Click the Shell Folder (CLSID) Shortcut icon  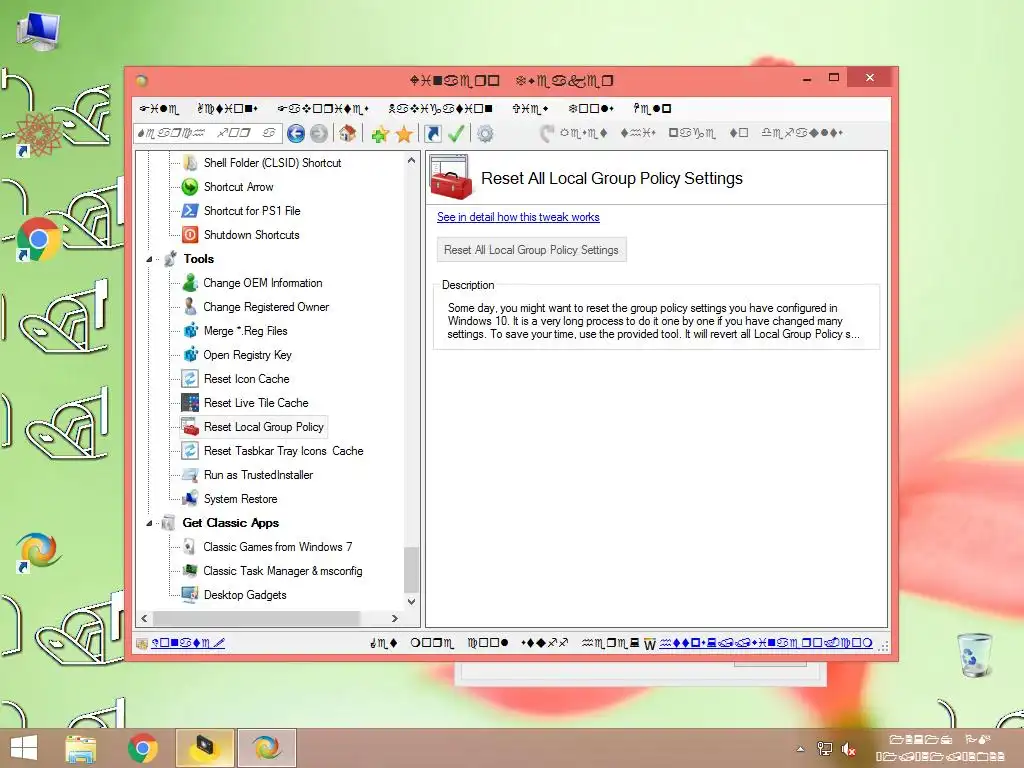pos(190,163)
